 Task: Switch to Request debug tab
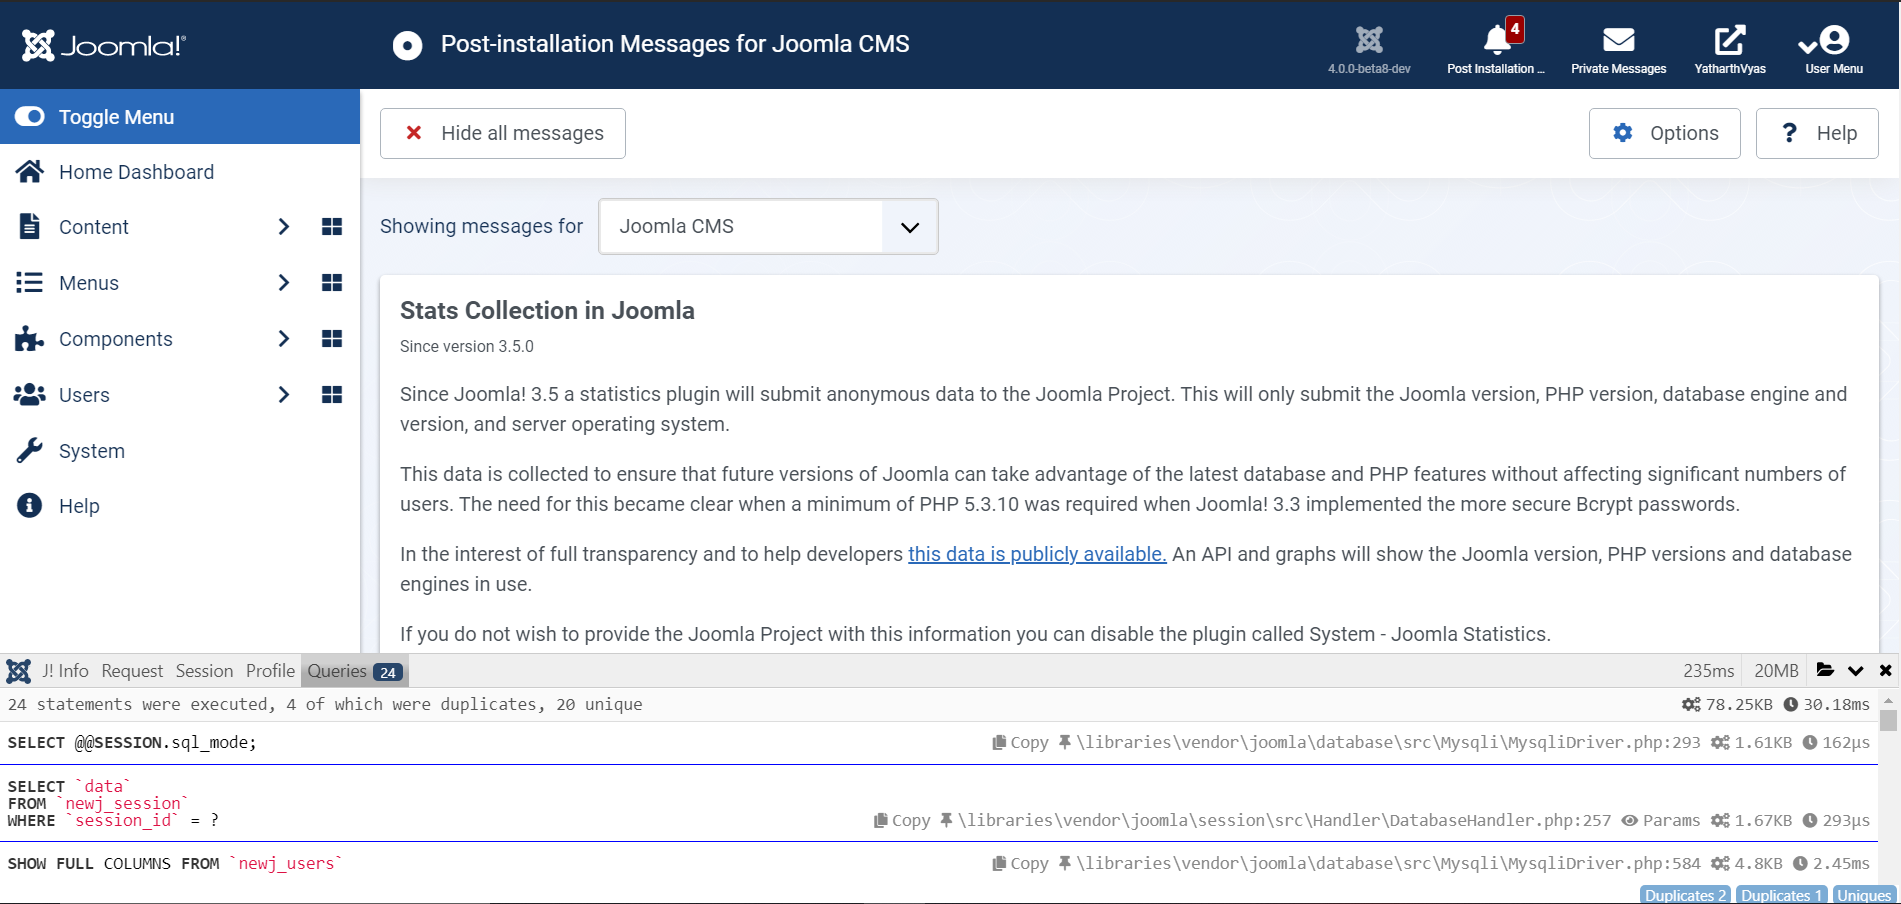[132, 671]
